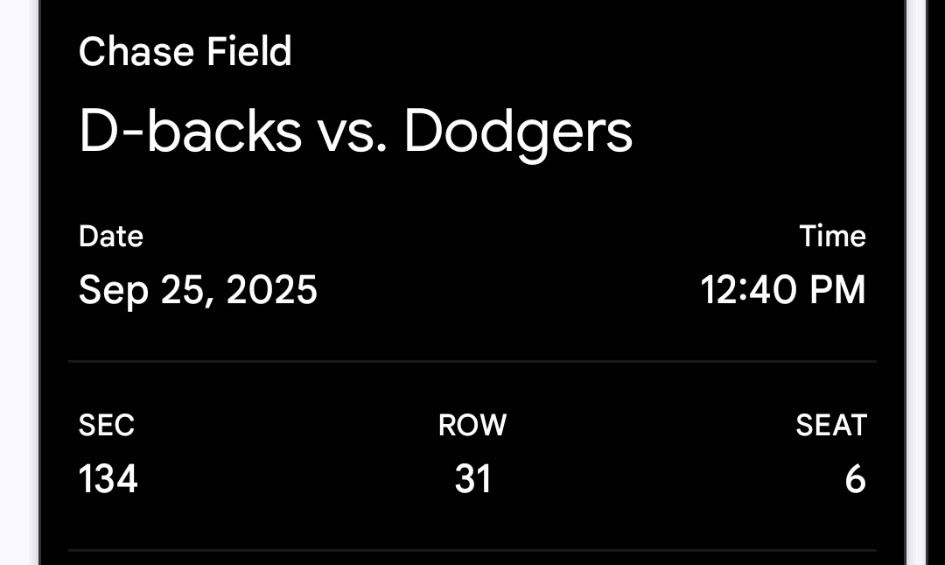Click the year 2025 in the date
Viewport: 945px width, 565px height.
coord(272,290)
